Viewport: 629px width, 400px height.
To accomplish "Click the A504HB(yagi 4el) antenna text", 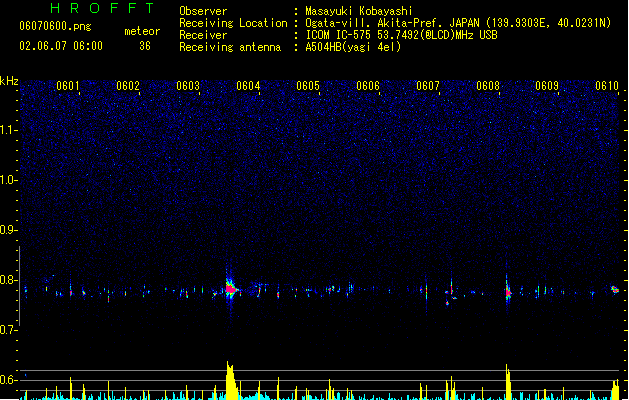I will [353, 47].
